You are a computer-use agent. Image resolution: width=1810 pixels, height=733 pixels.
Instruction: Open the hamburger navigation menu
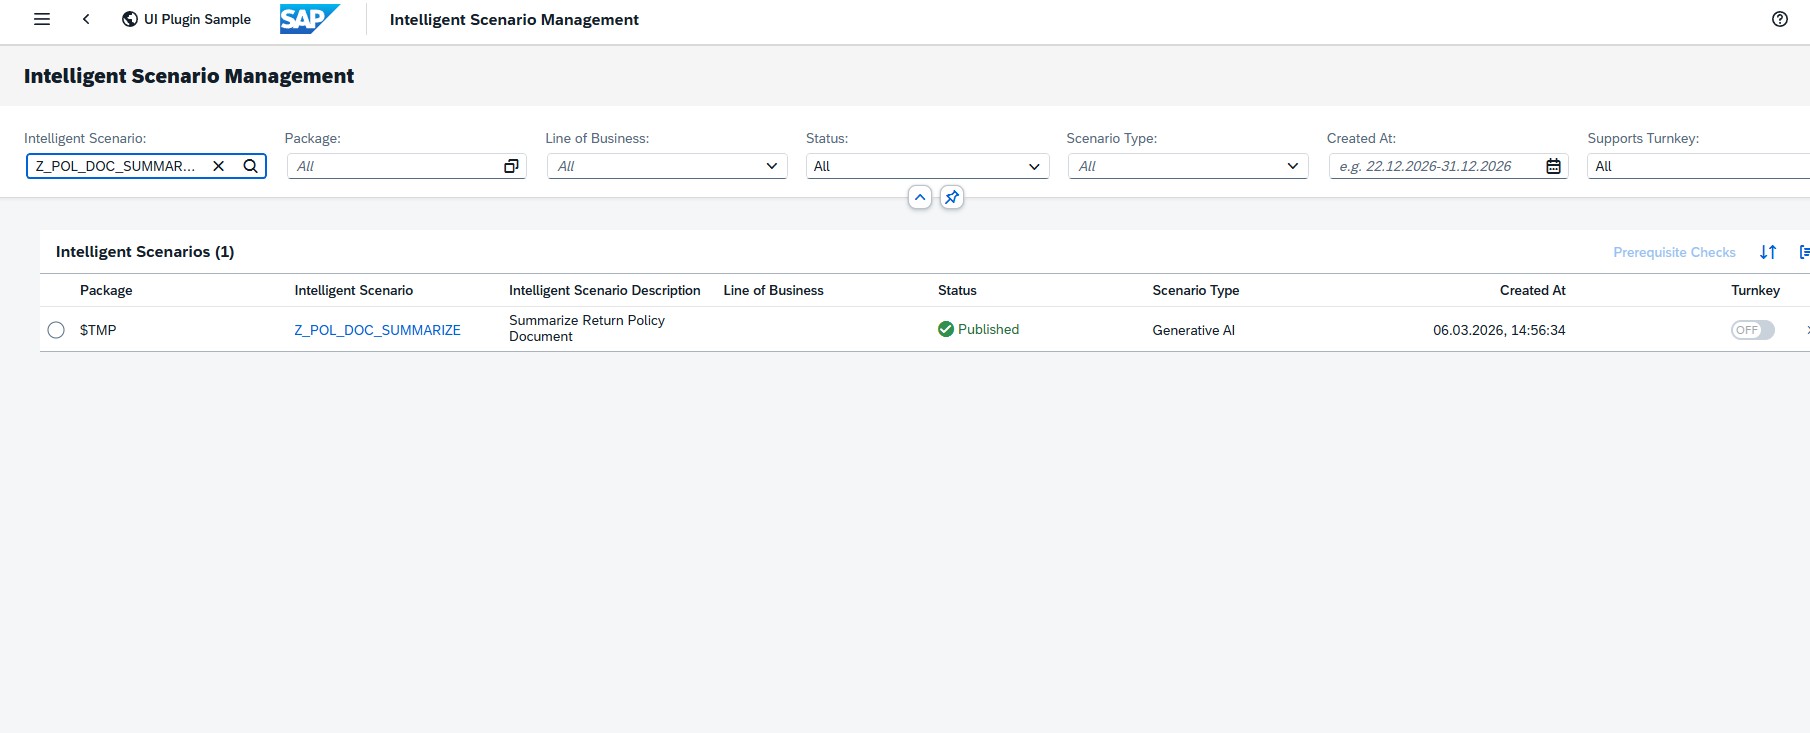tap(42, 19)
